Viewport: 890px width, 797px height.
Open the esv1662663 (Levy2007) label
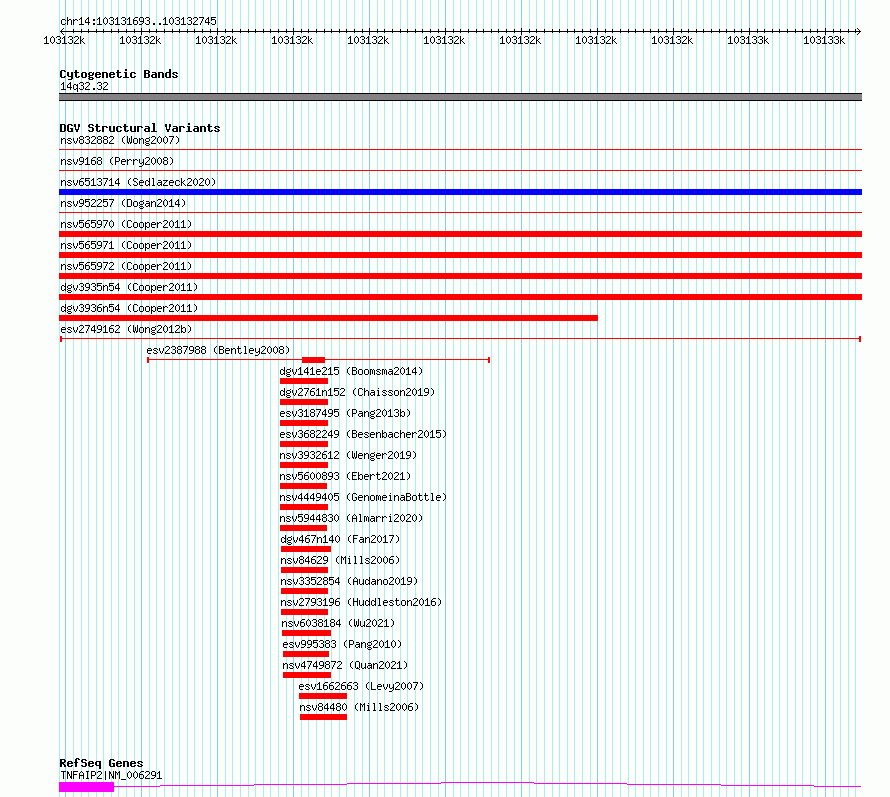(x=361, y=686)
